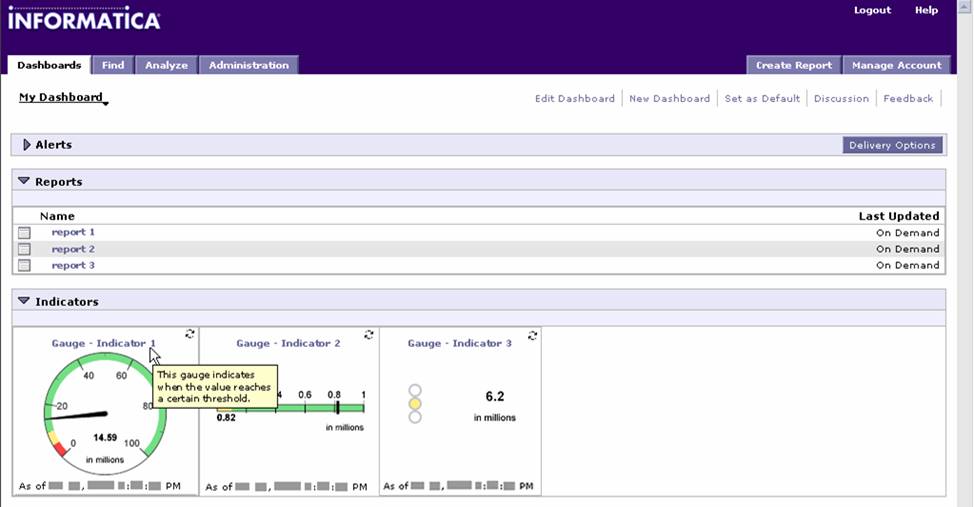Open the My Dashboard dropdown

pyautogui.click(x=63, y=98)
